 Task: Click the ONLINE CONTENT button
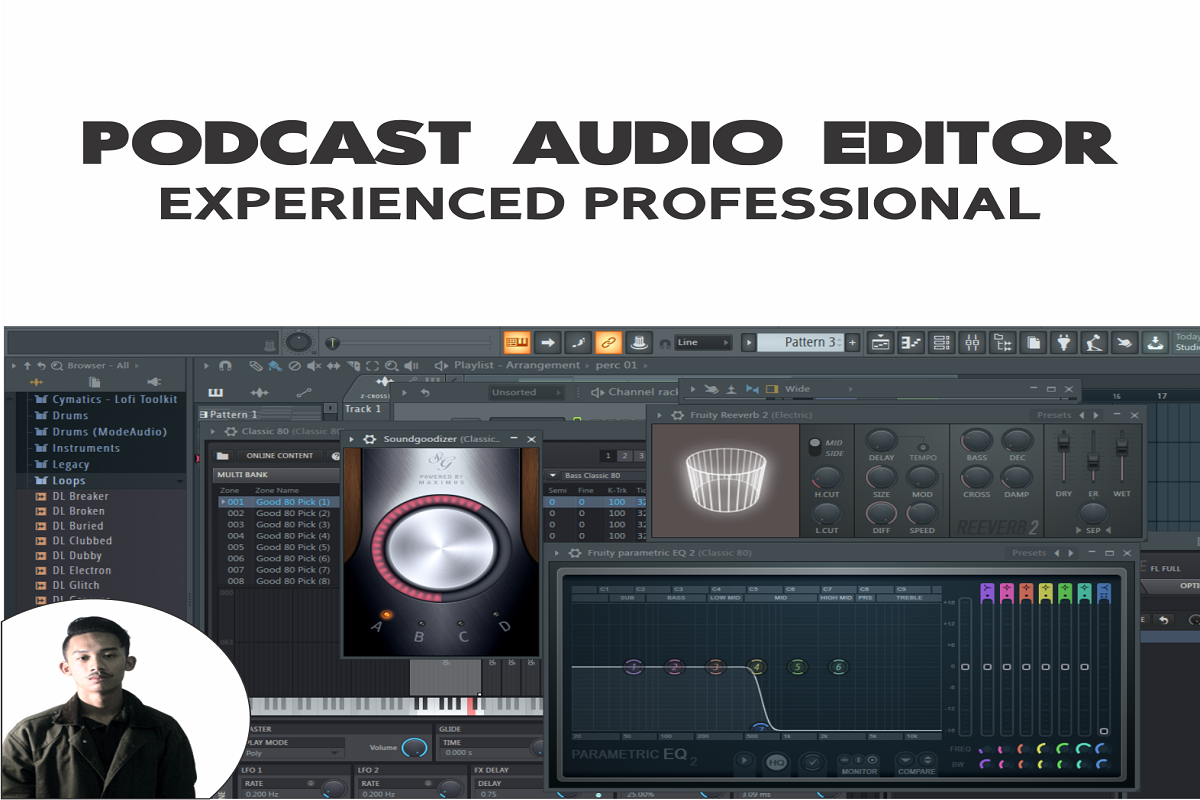click(280, 456)
